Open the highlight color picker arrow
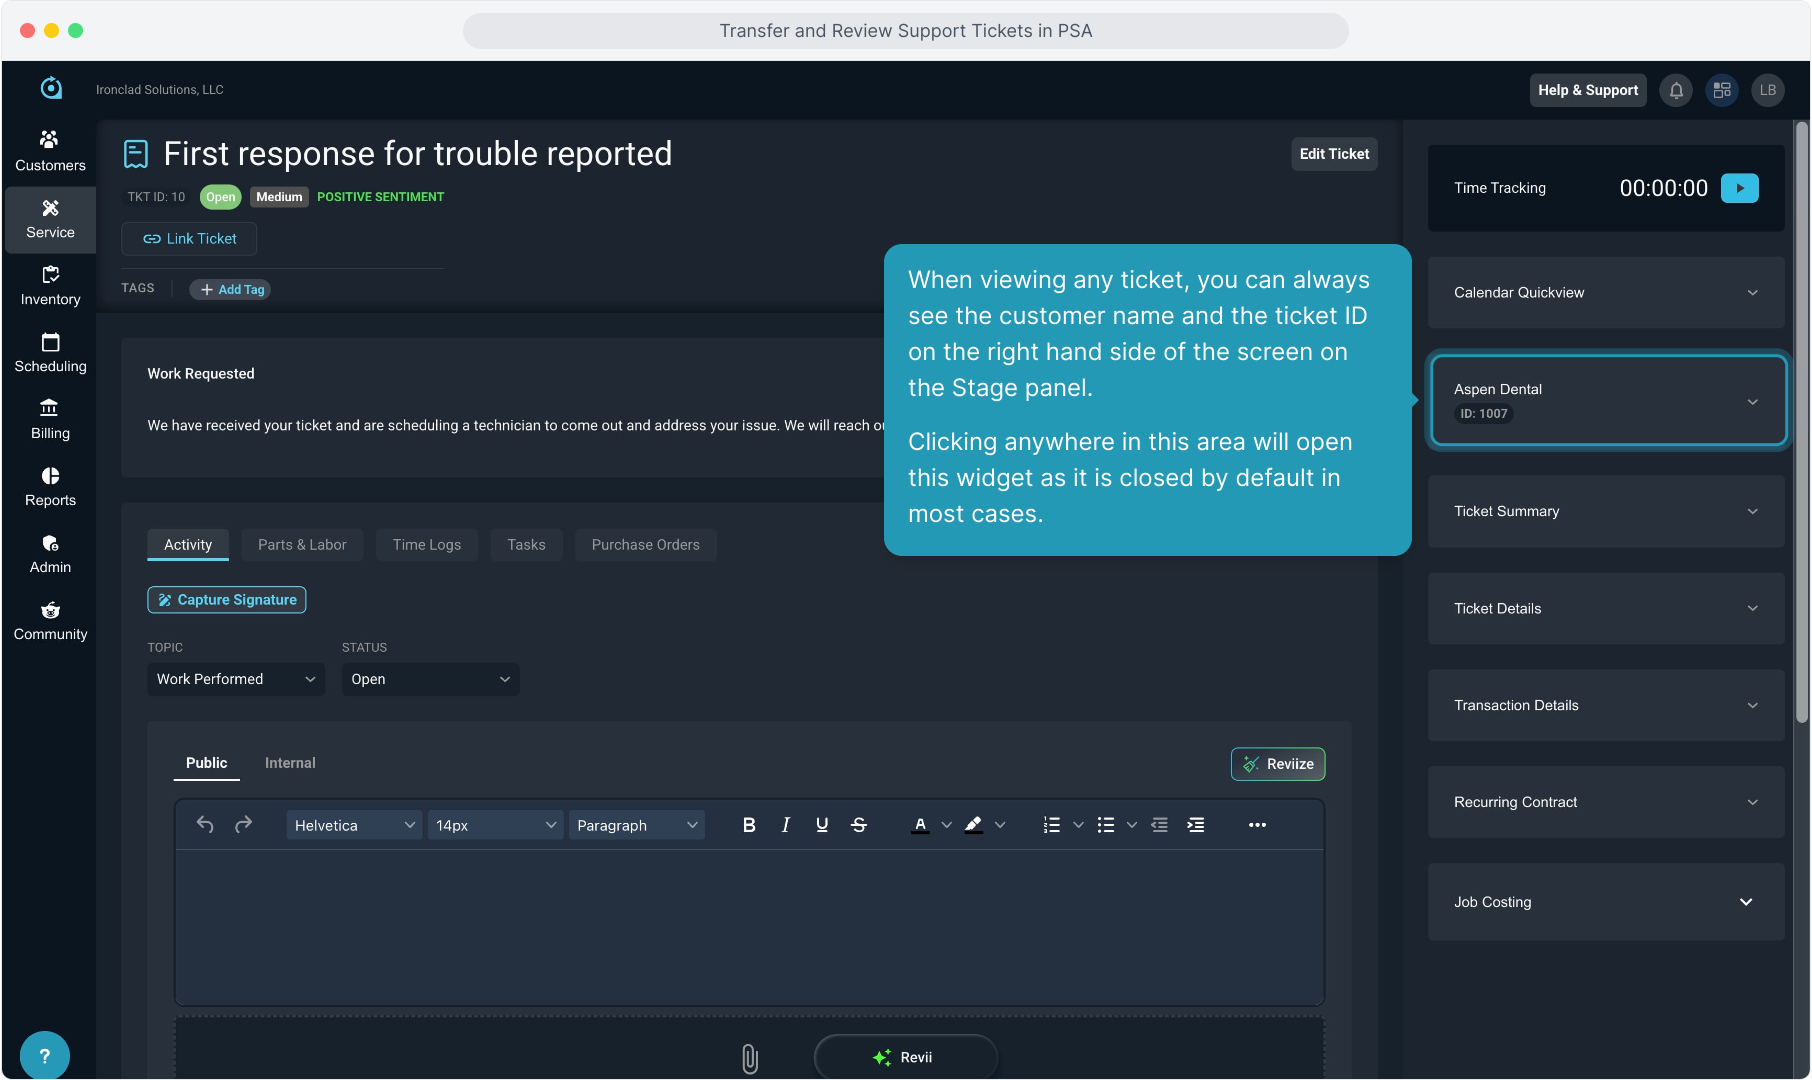1812x1080 pixels. coord(1000,825)
